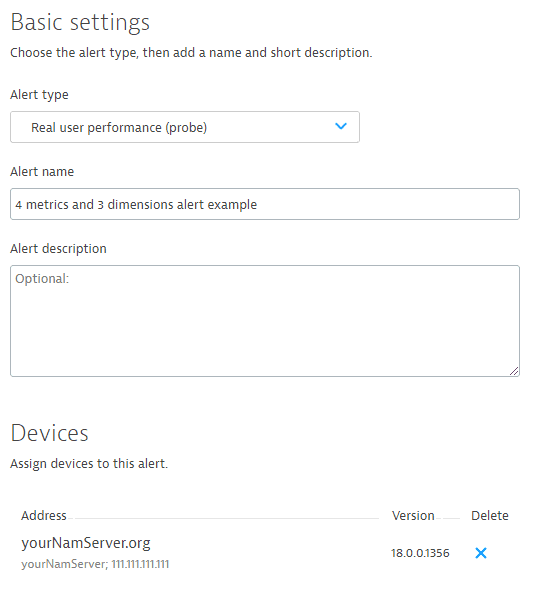Viewport: 542px width, 610px height.
Task: Click the blue chevron in Alert type box
Action: click(x=341, y=126)
